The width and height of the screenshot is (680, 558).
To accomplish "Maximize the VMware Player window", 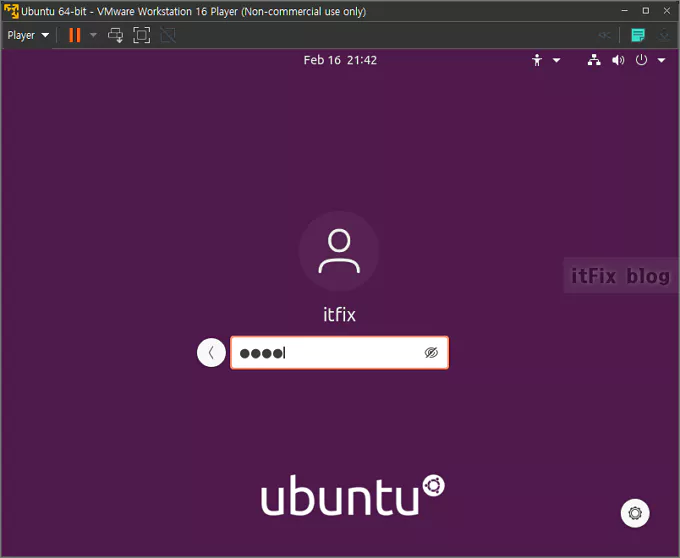I will 646,10.
